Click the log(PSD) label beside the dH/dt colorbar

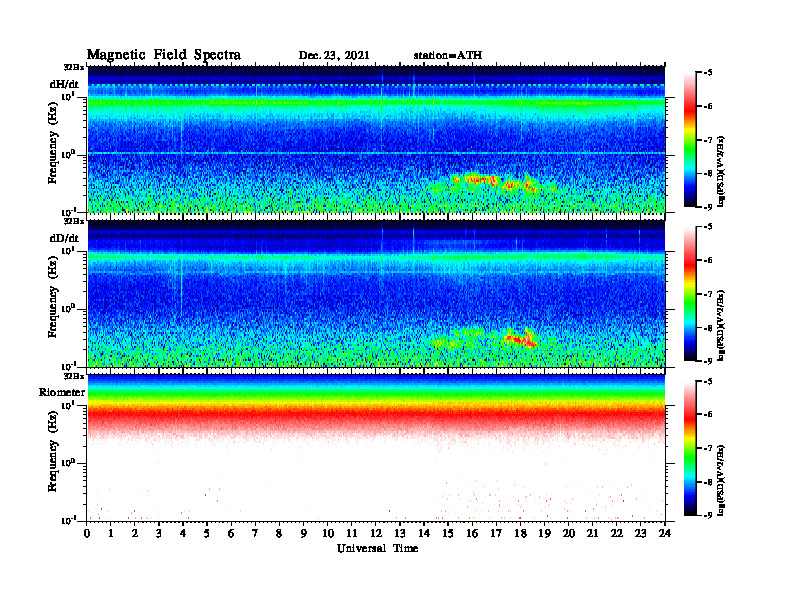point(721,171)
